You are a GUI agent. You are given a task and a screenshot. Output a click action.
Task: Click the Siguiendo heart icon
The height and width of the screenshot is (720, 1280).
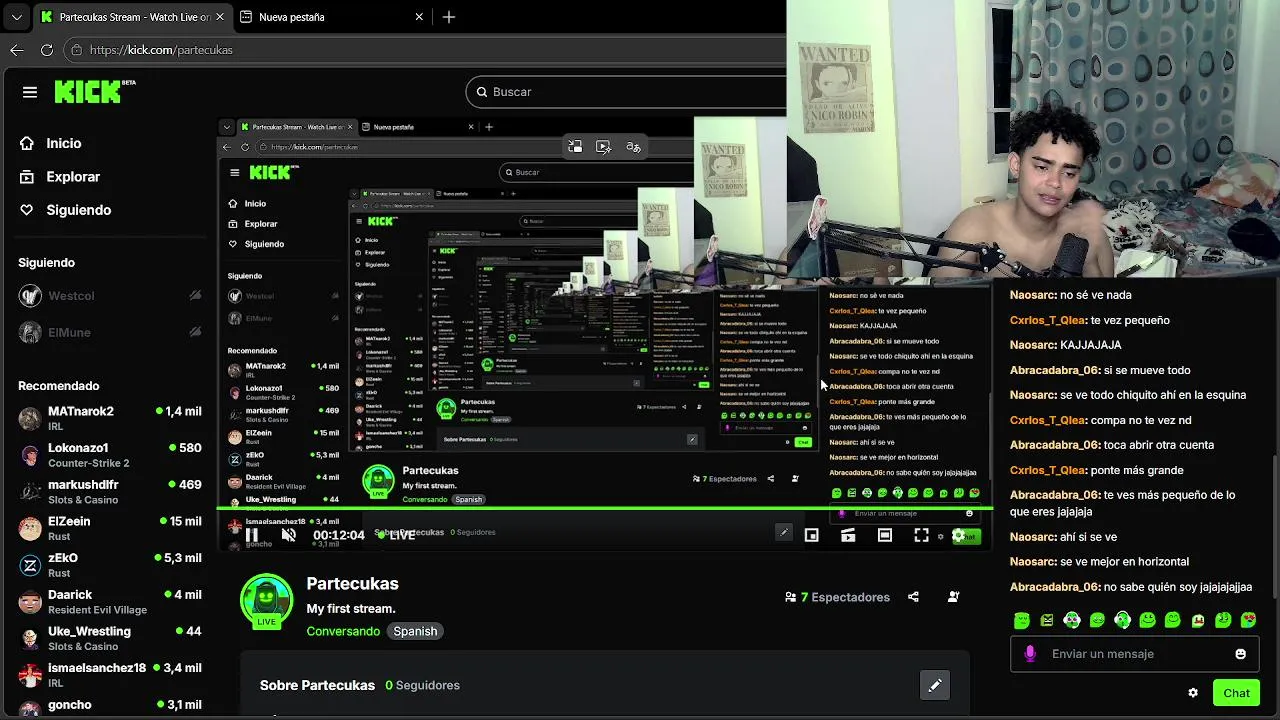click(27, 210)
